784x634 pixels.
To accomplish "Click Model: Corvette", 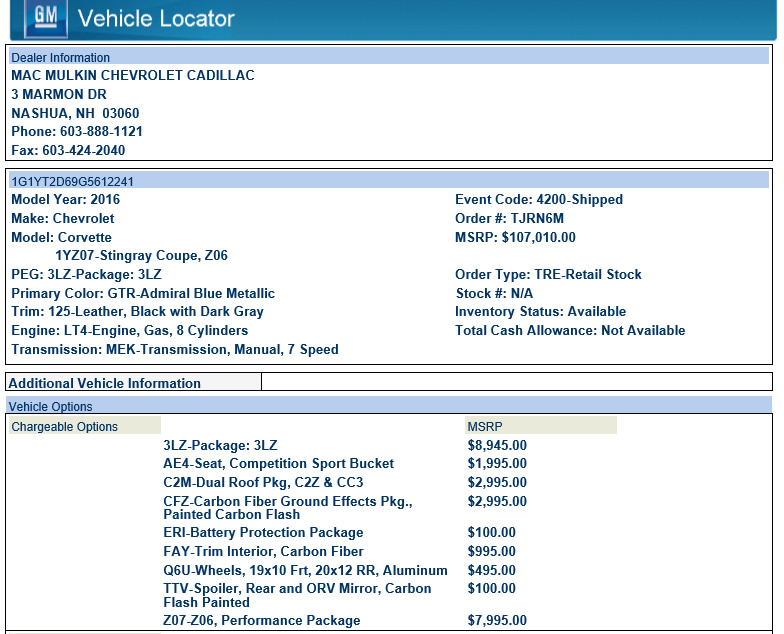I will (x=62, y=238).
